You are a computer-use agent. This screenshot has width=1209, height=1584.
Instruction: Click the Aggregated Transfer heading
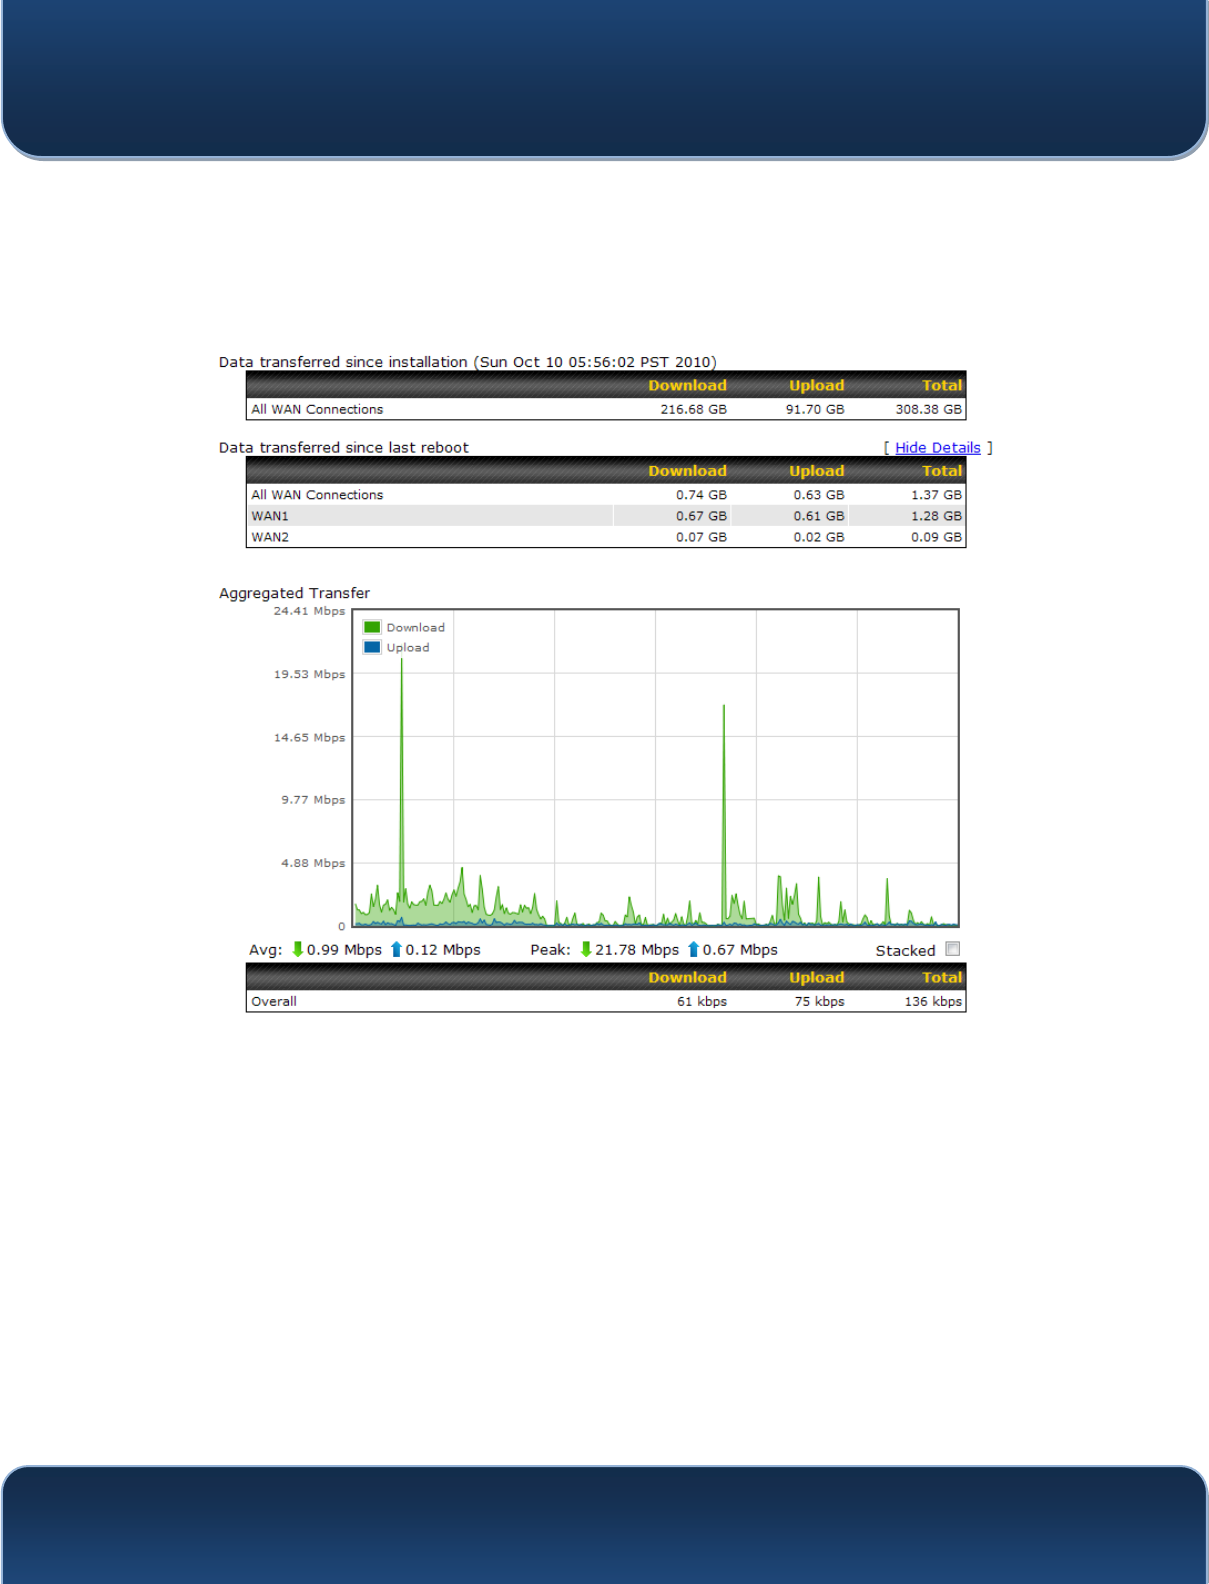(294, 593)
